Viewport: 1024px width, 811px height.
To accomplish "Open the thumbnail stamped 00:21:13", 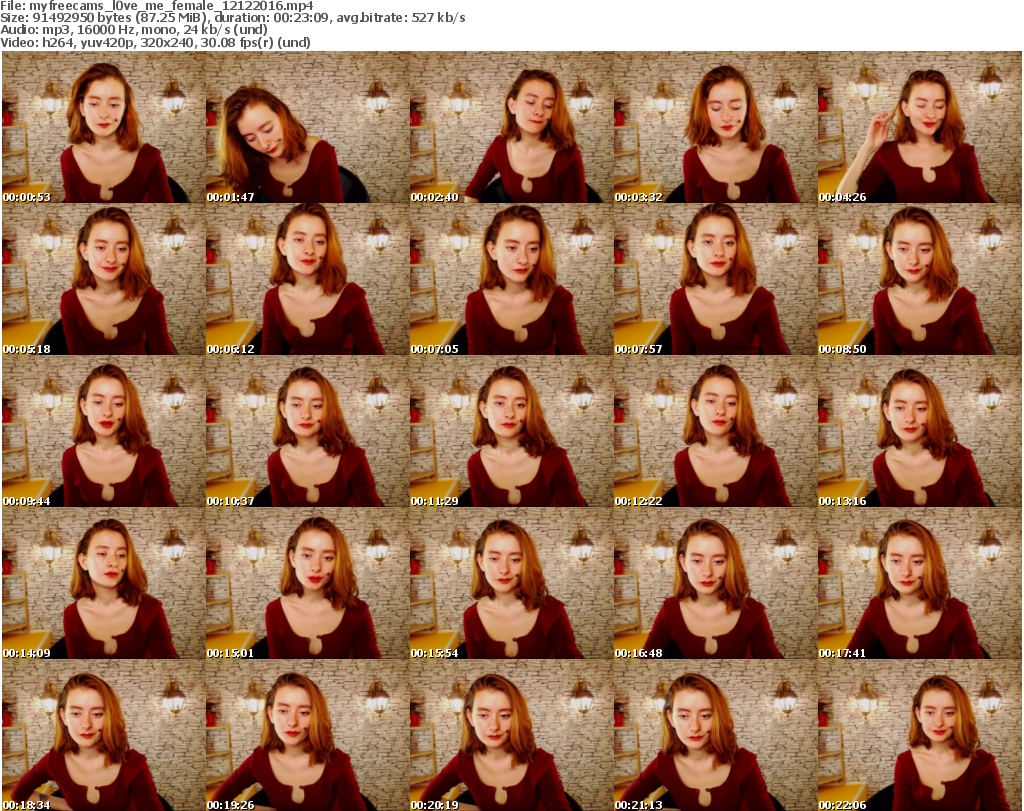I will [716, 735].
